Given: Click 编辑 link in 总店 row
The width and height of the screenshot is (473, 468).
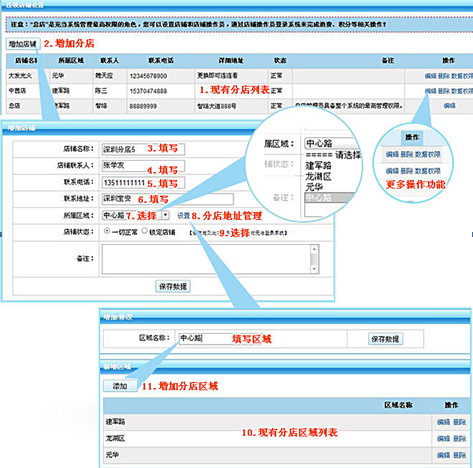Looking at the screenshot, I should [449, 106].
